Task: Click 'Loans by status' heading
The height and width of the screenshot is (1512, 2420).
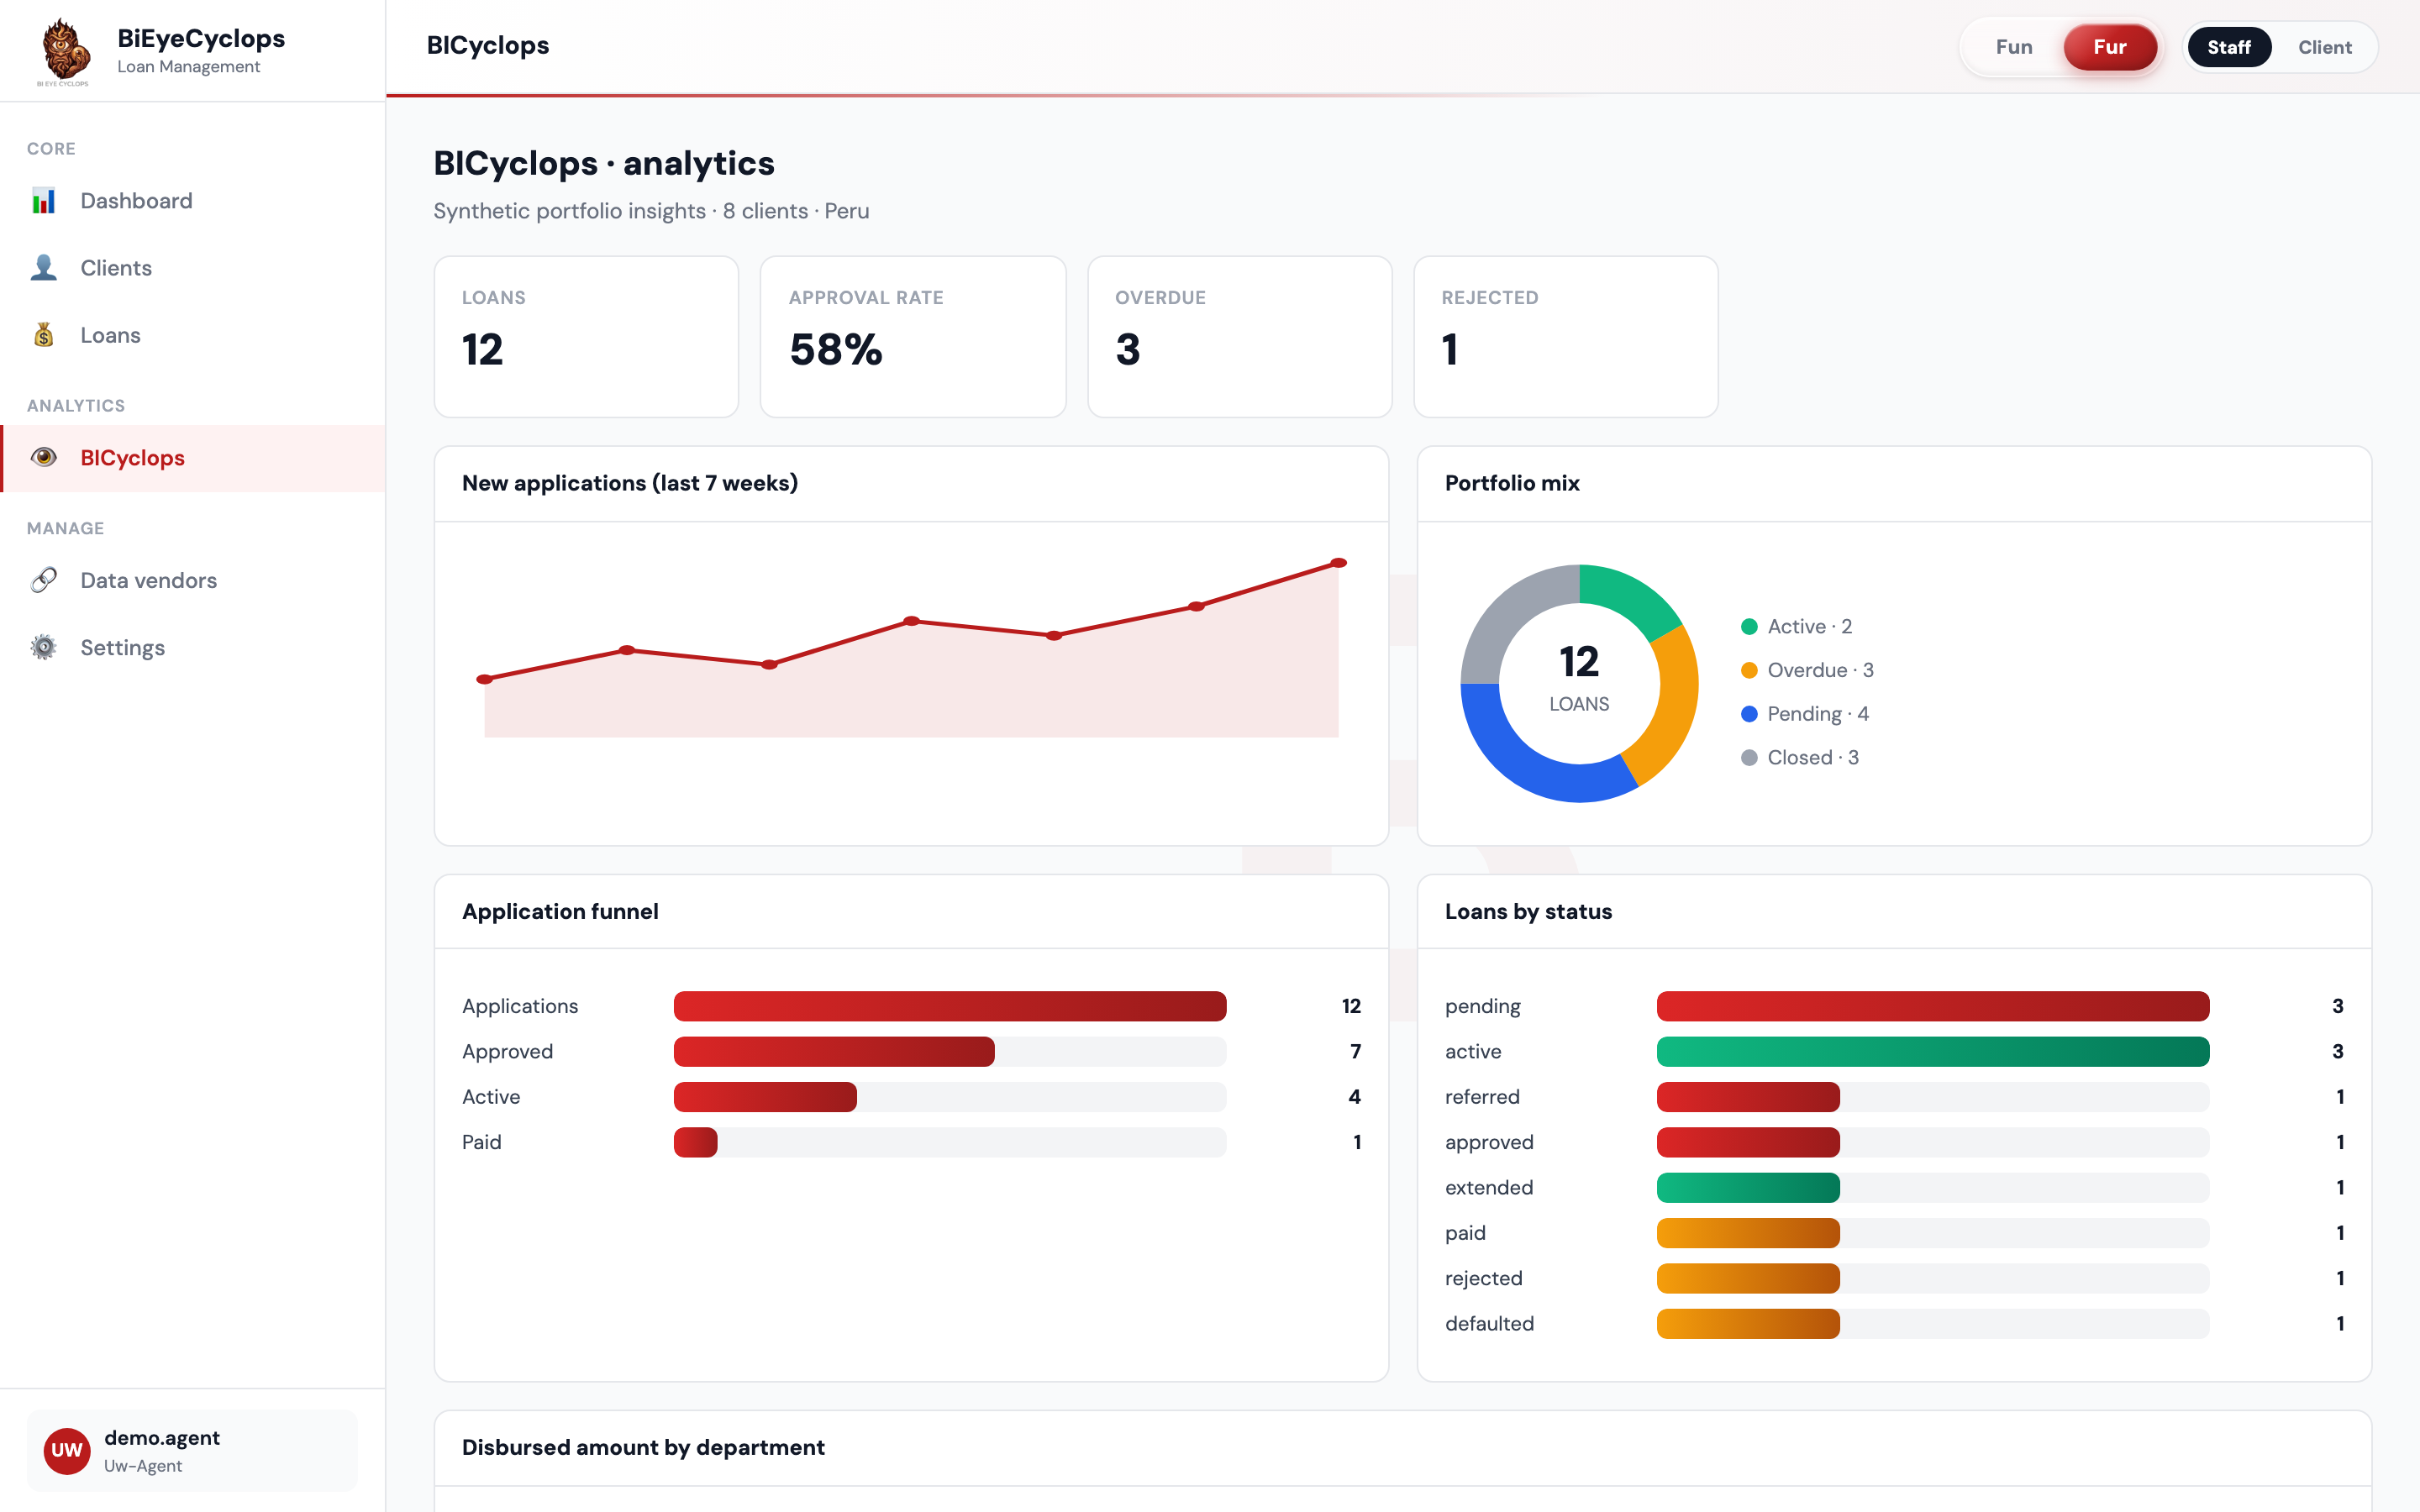Action: coord(1528,911)
